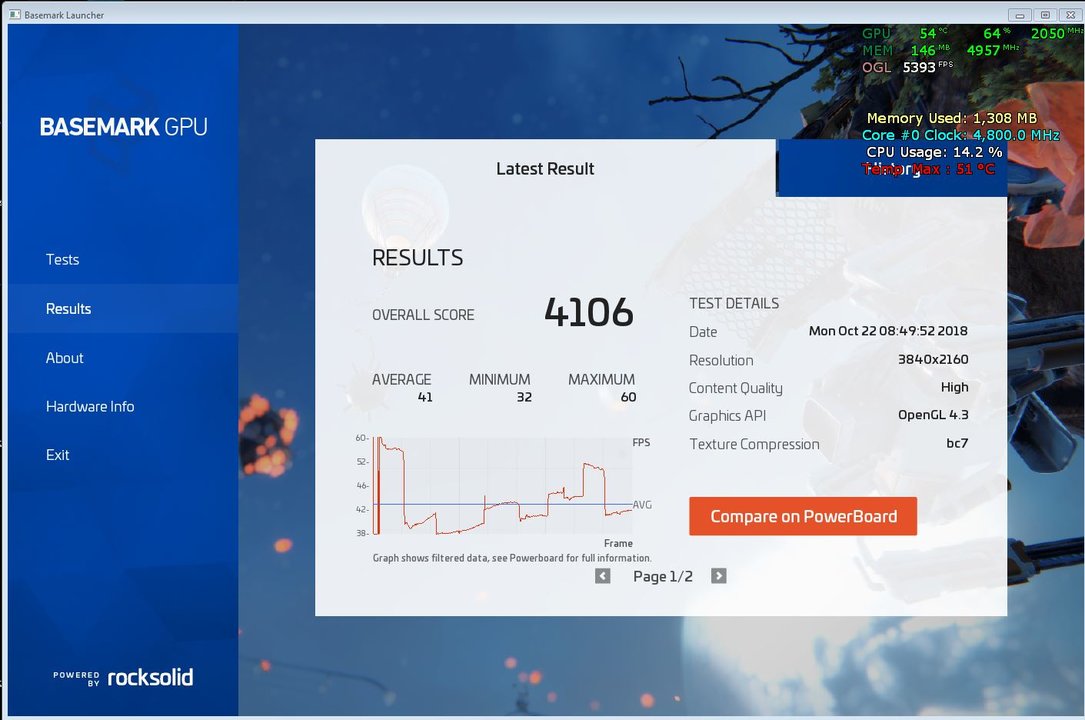
Task: Click the Graphics API value OpenGL 4.3
Action: click(933, 415)
